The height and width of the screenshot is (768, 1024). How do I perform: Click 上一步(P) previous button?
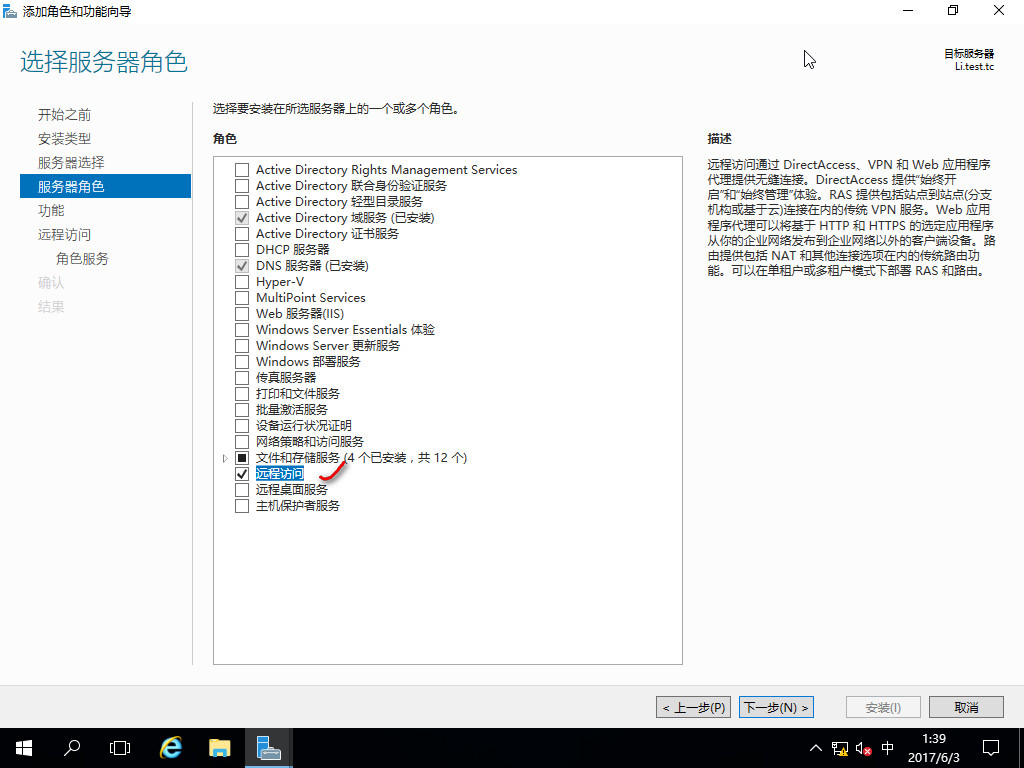(x=694, y=707)
